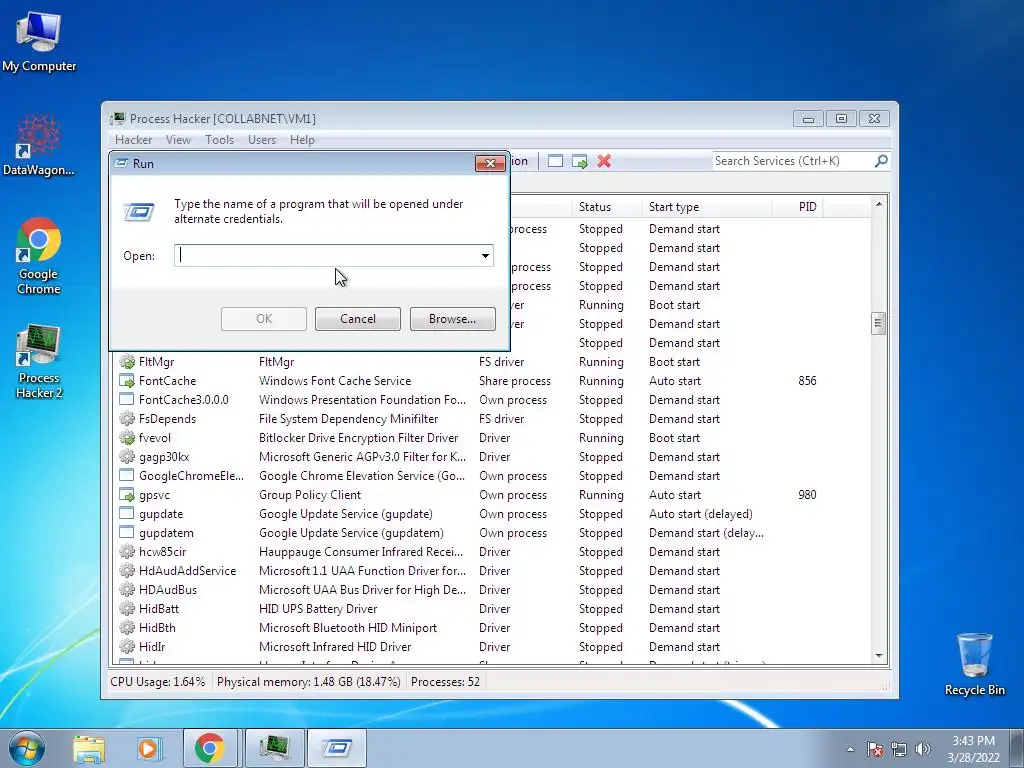Click the window icon of the gupdate service
This screenshot has height=768, width=1024.
(x=127, y=514)
